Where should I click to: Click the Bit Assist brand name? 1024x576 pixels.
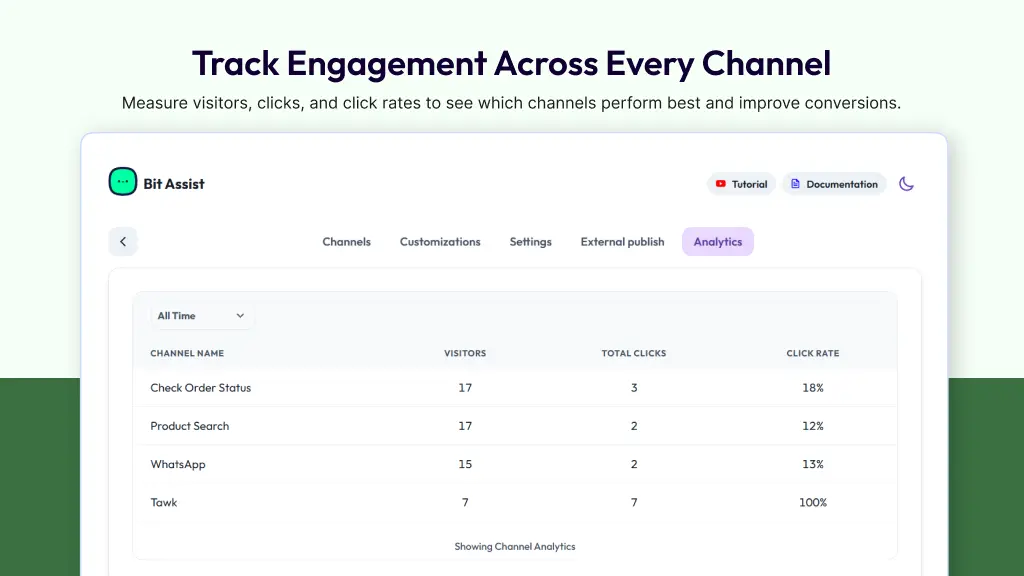coord(174,184)
